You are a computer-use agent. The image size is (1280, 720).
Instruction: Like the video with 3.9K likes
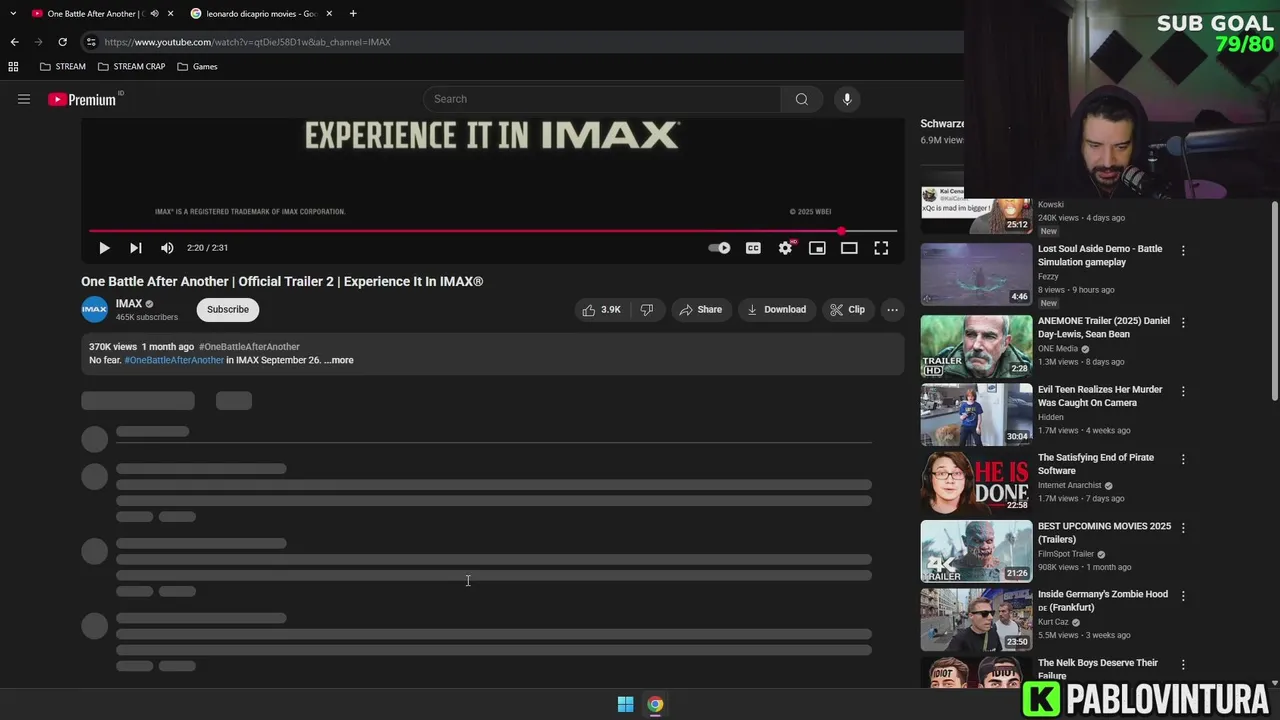point(601,310)
